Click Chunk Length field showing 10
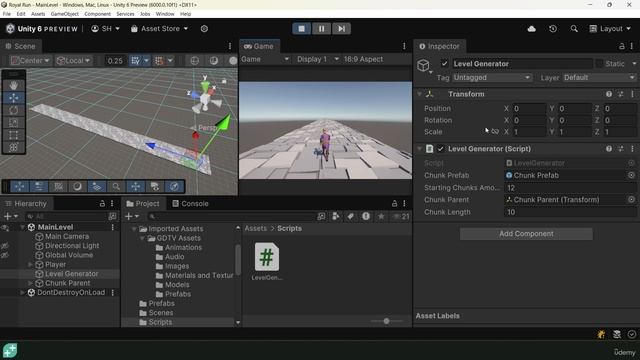640x360 pixels. pyautogui.click(x=570, y=212)
